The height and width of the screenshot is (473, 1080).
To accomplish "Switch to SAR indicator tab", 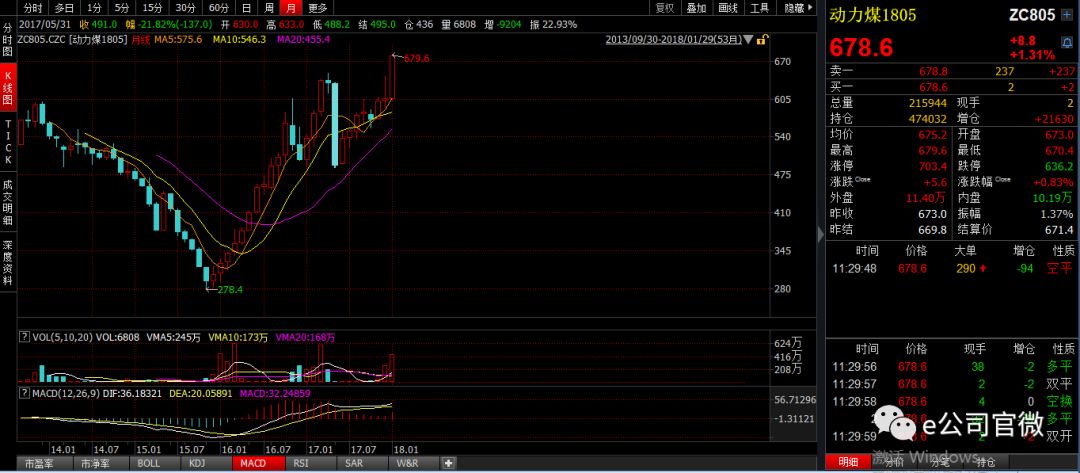I will click(x=354, y=463).
